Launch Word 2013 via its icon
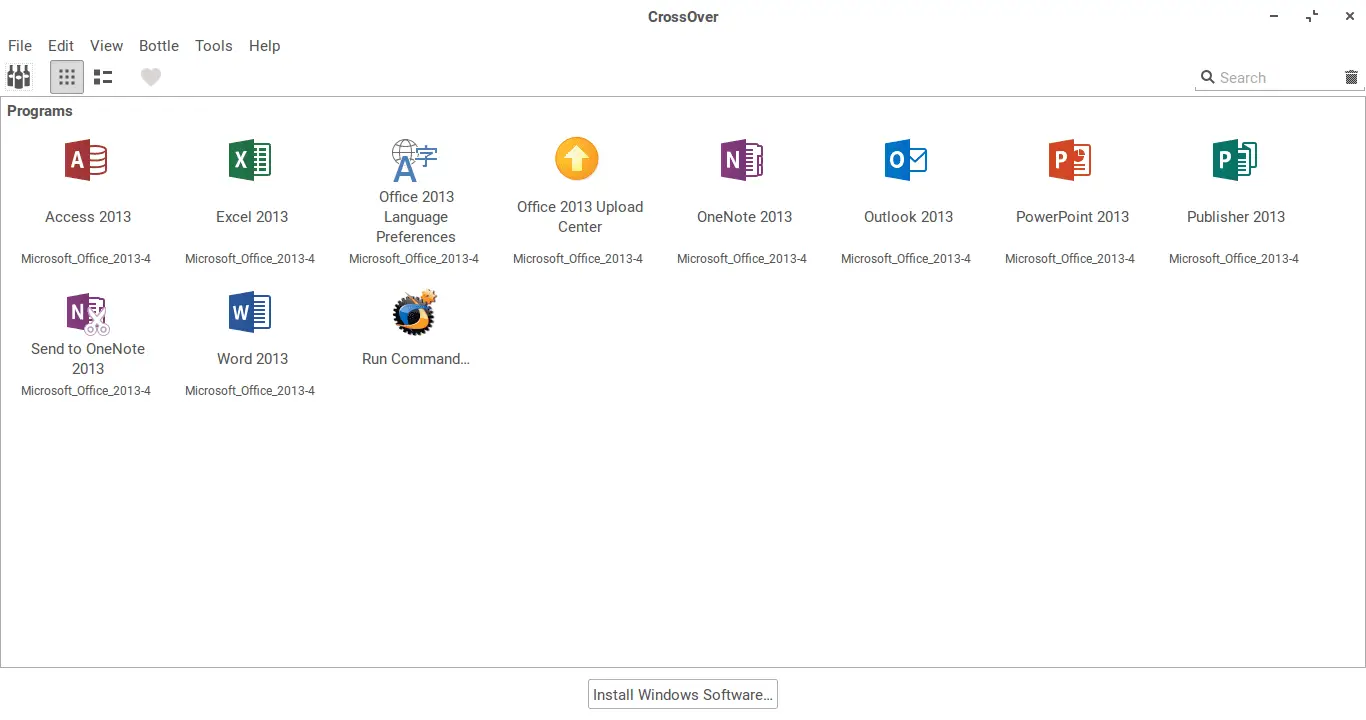1366x720 pixels. (250, 313)
